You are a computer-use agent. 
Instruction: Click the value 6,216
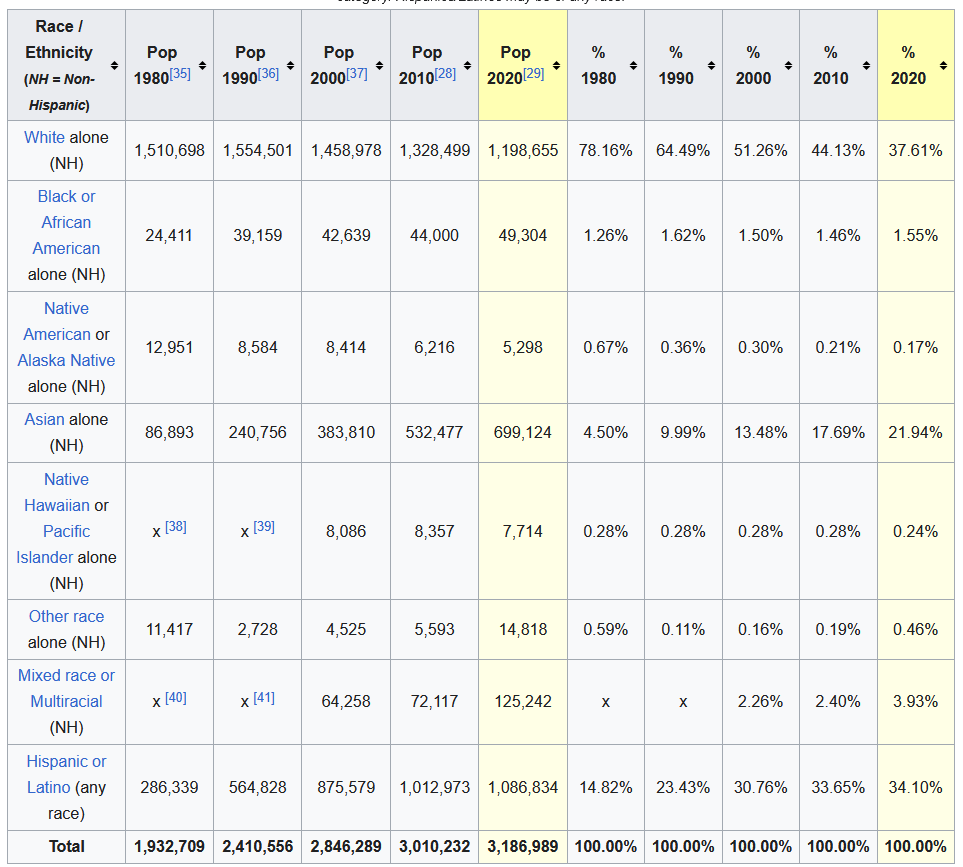coord(434,348)
